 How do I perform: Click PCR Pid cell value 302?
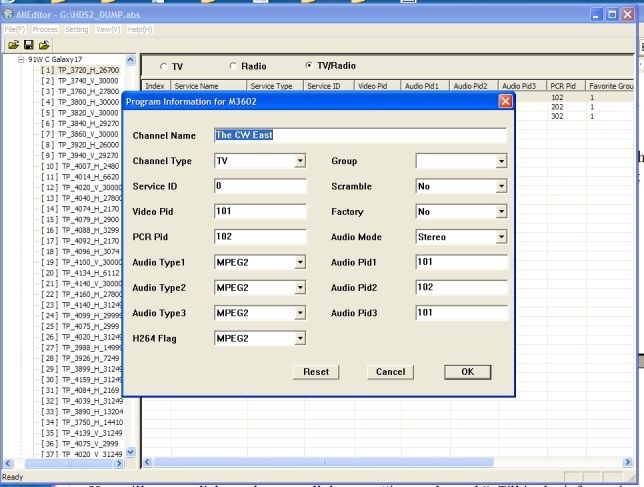[557, 117]
